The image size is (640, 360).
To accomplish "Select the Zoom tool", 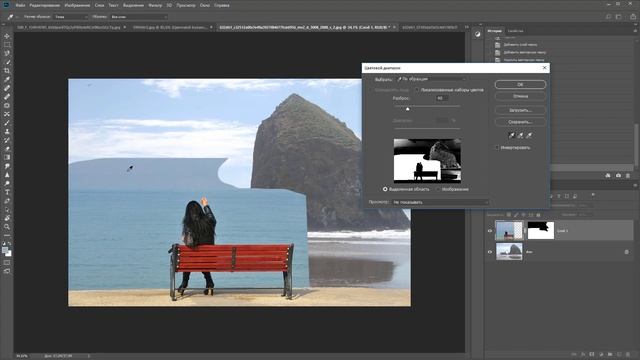I will 7,227.
